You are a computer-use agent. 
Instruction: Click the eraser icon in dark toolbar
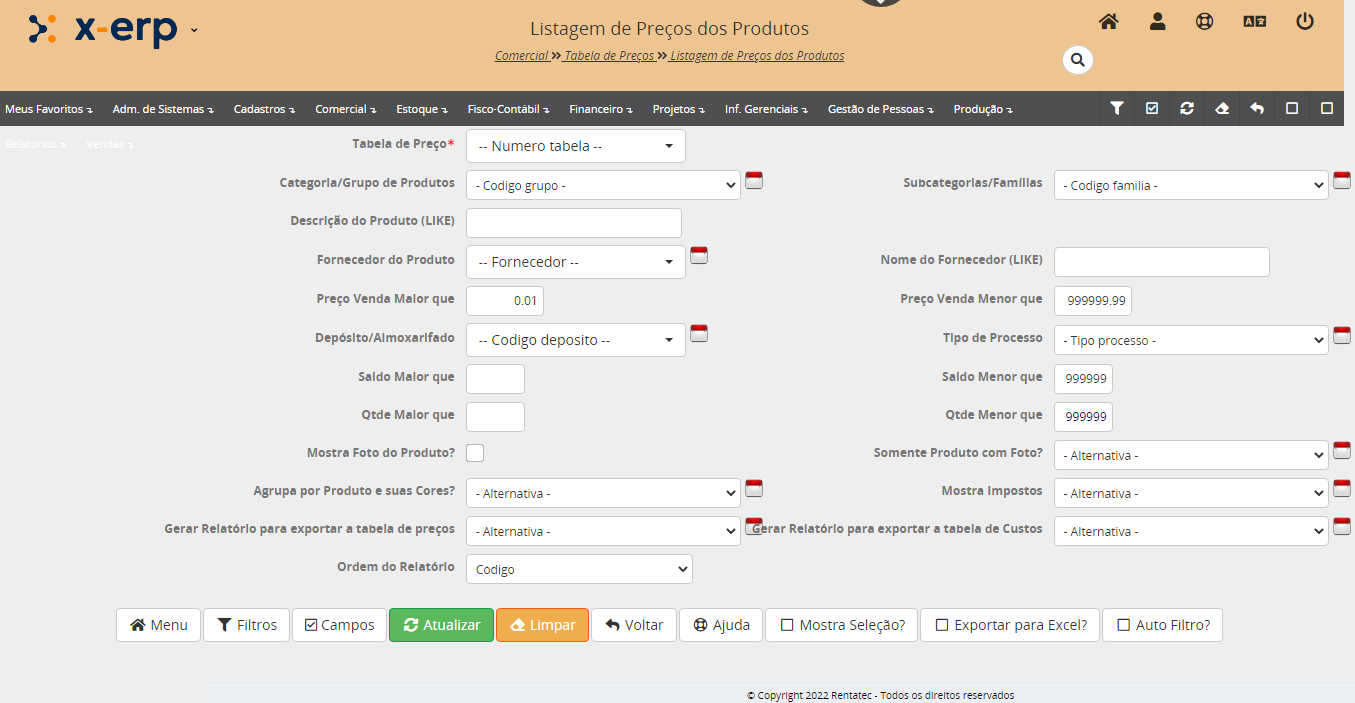point(1222,109)
